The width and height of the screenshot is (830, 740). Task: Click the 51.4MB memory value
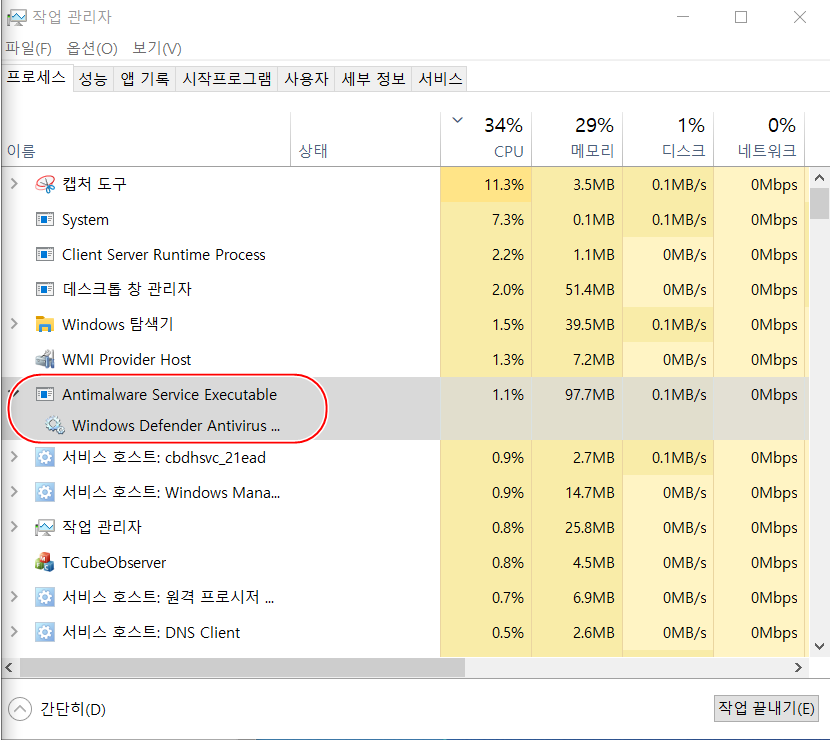(x=590, y=290)
